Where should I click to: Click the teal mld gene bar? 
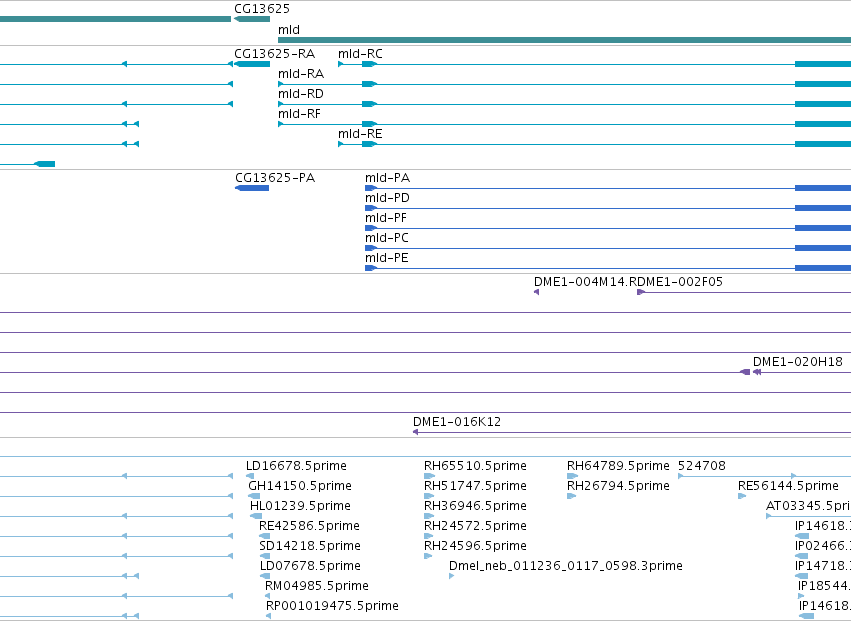click(x=564, y=40)
